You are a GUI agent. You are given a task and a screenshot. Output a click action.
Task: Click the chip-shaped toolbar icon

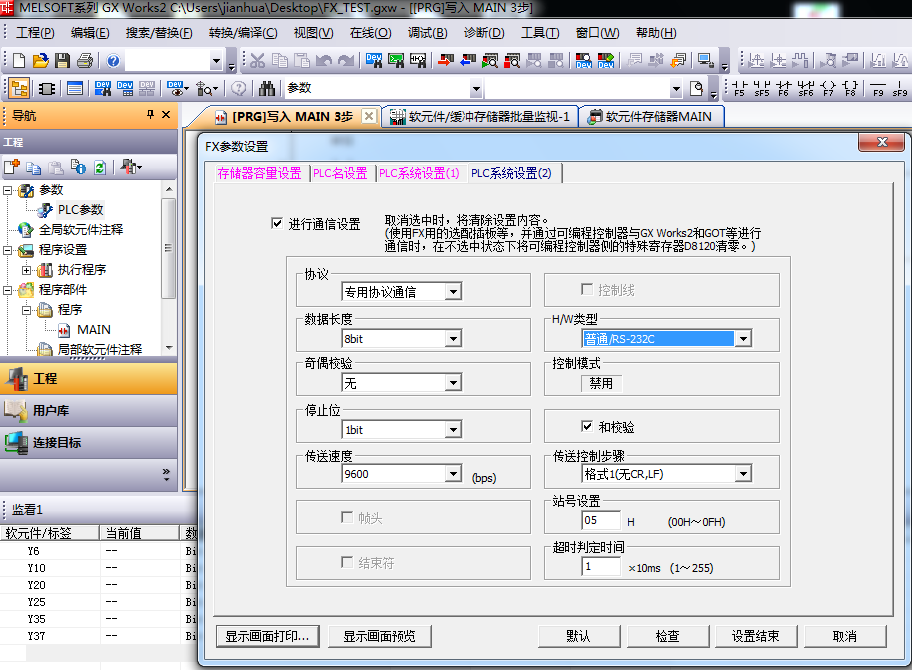(47, 88)
